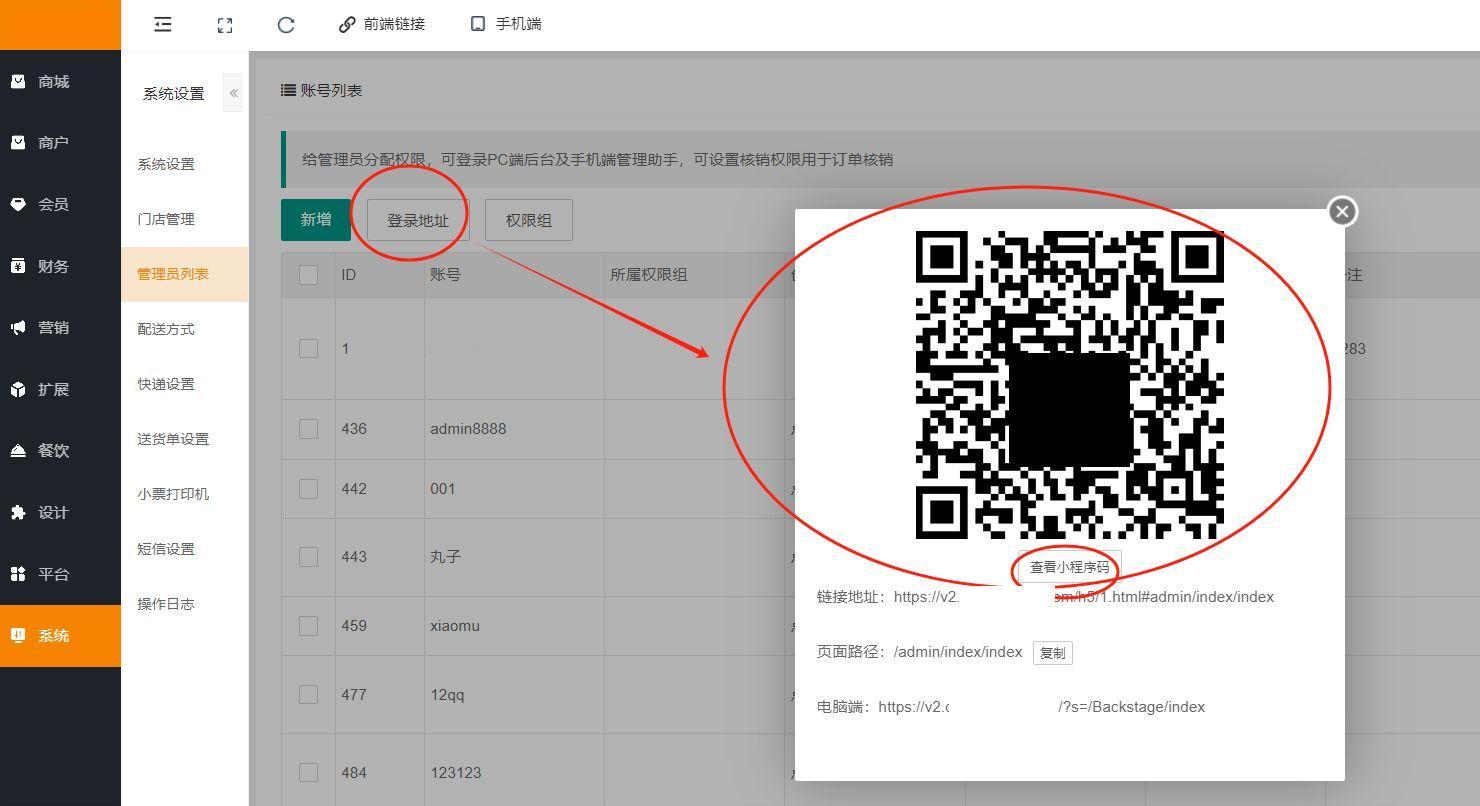Open 操作日志 menu item
The image size is (1480, 806).
pos(166,604)
